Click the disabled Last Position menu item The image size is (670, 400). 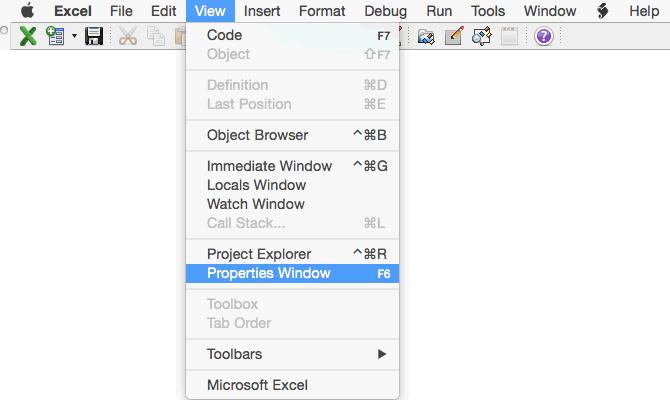293,104
